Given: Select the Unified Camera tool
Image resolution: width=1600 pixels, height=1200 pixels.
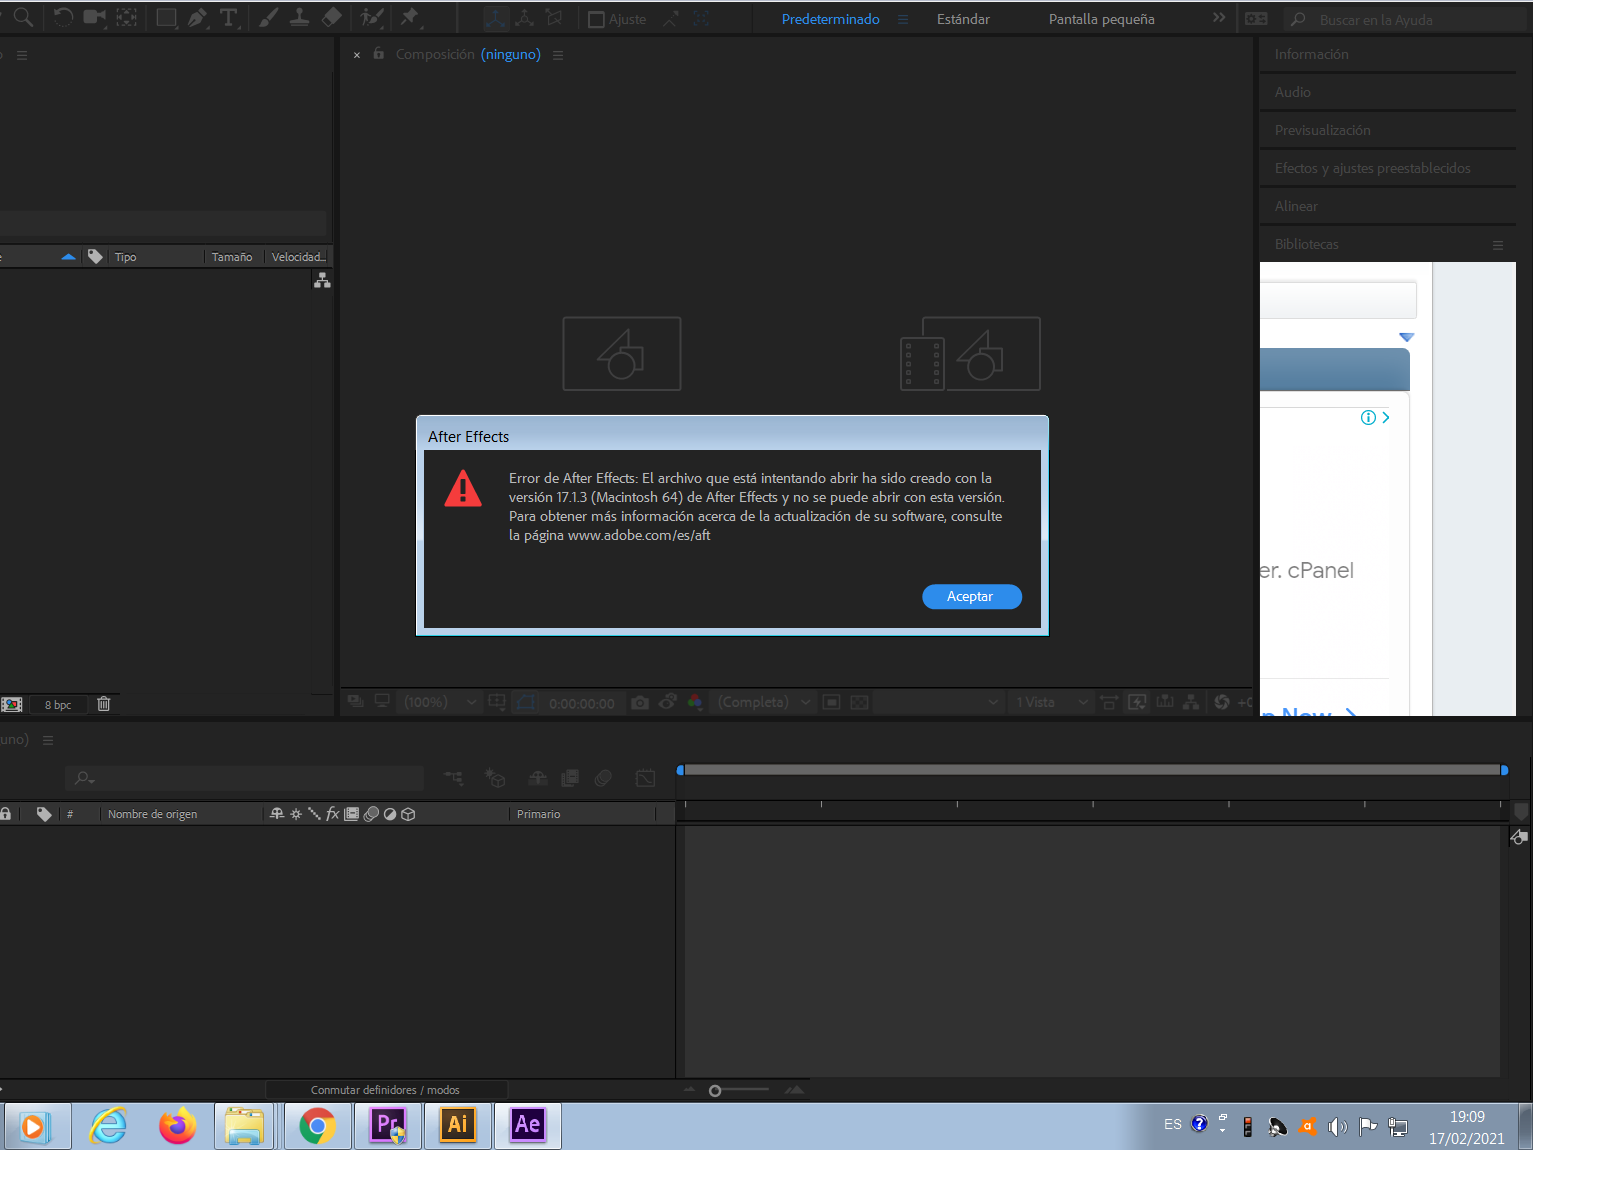Looking at the screenshot, I should click(95, 17).
